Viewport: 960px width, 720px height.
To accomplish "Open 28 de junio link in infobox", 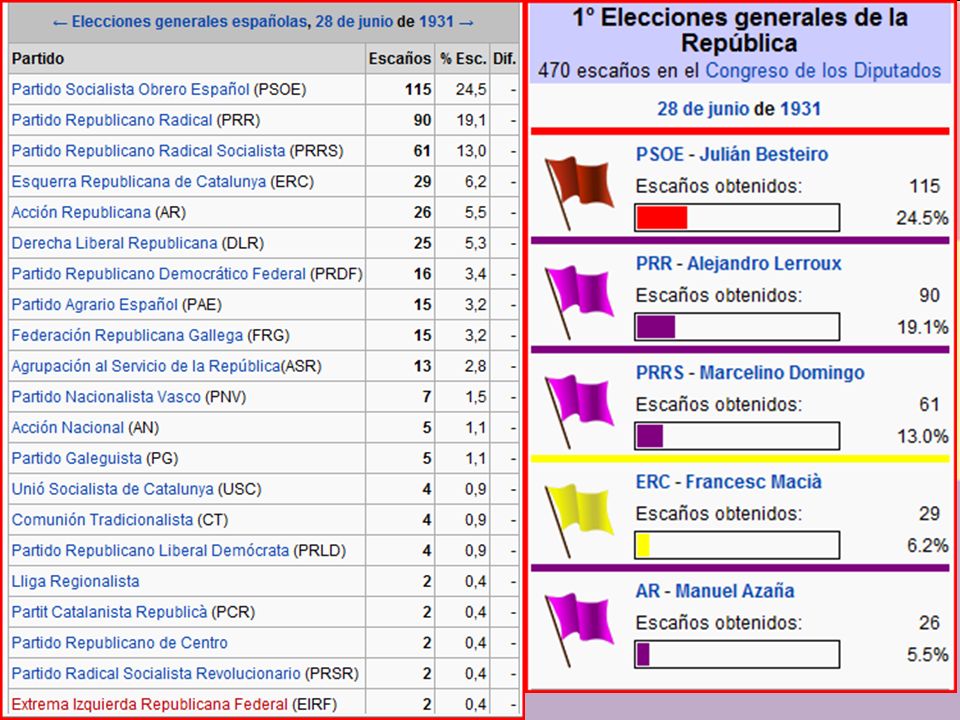I will [x=703, y=109].
